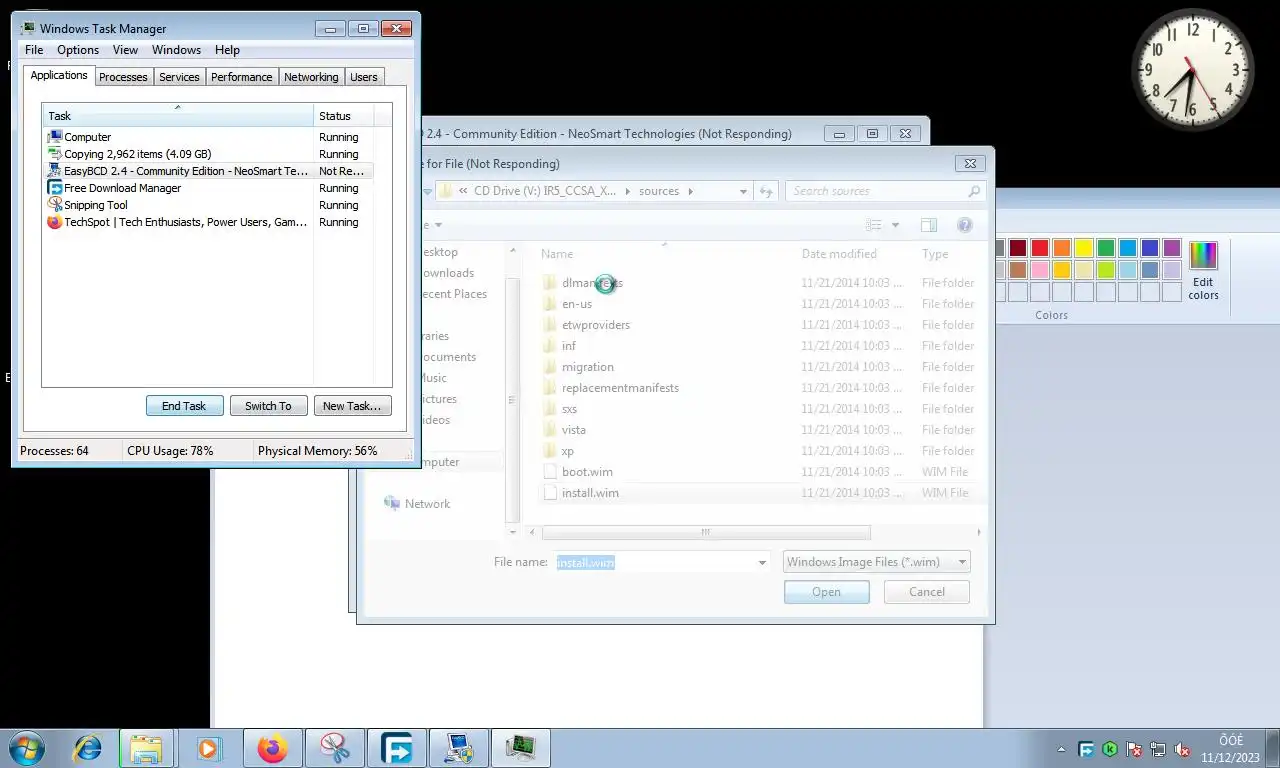Switch to EasyBCD taskbar icon

[x=459, y=748]
